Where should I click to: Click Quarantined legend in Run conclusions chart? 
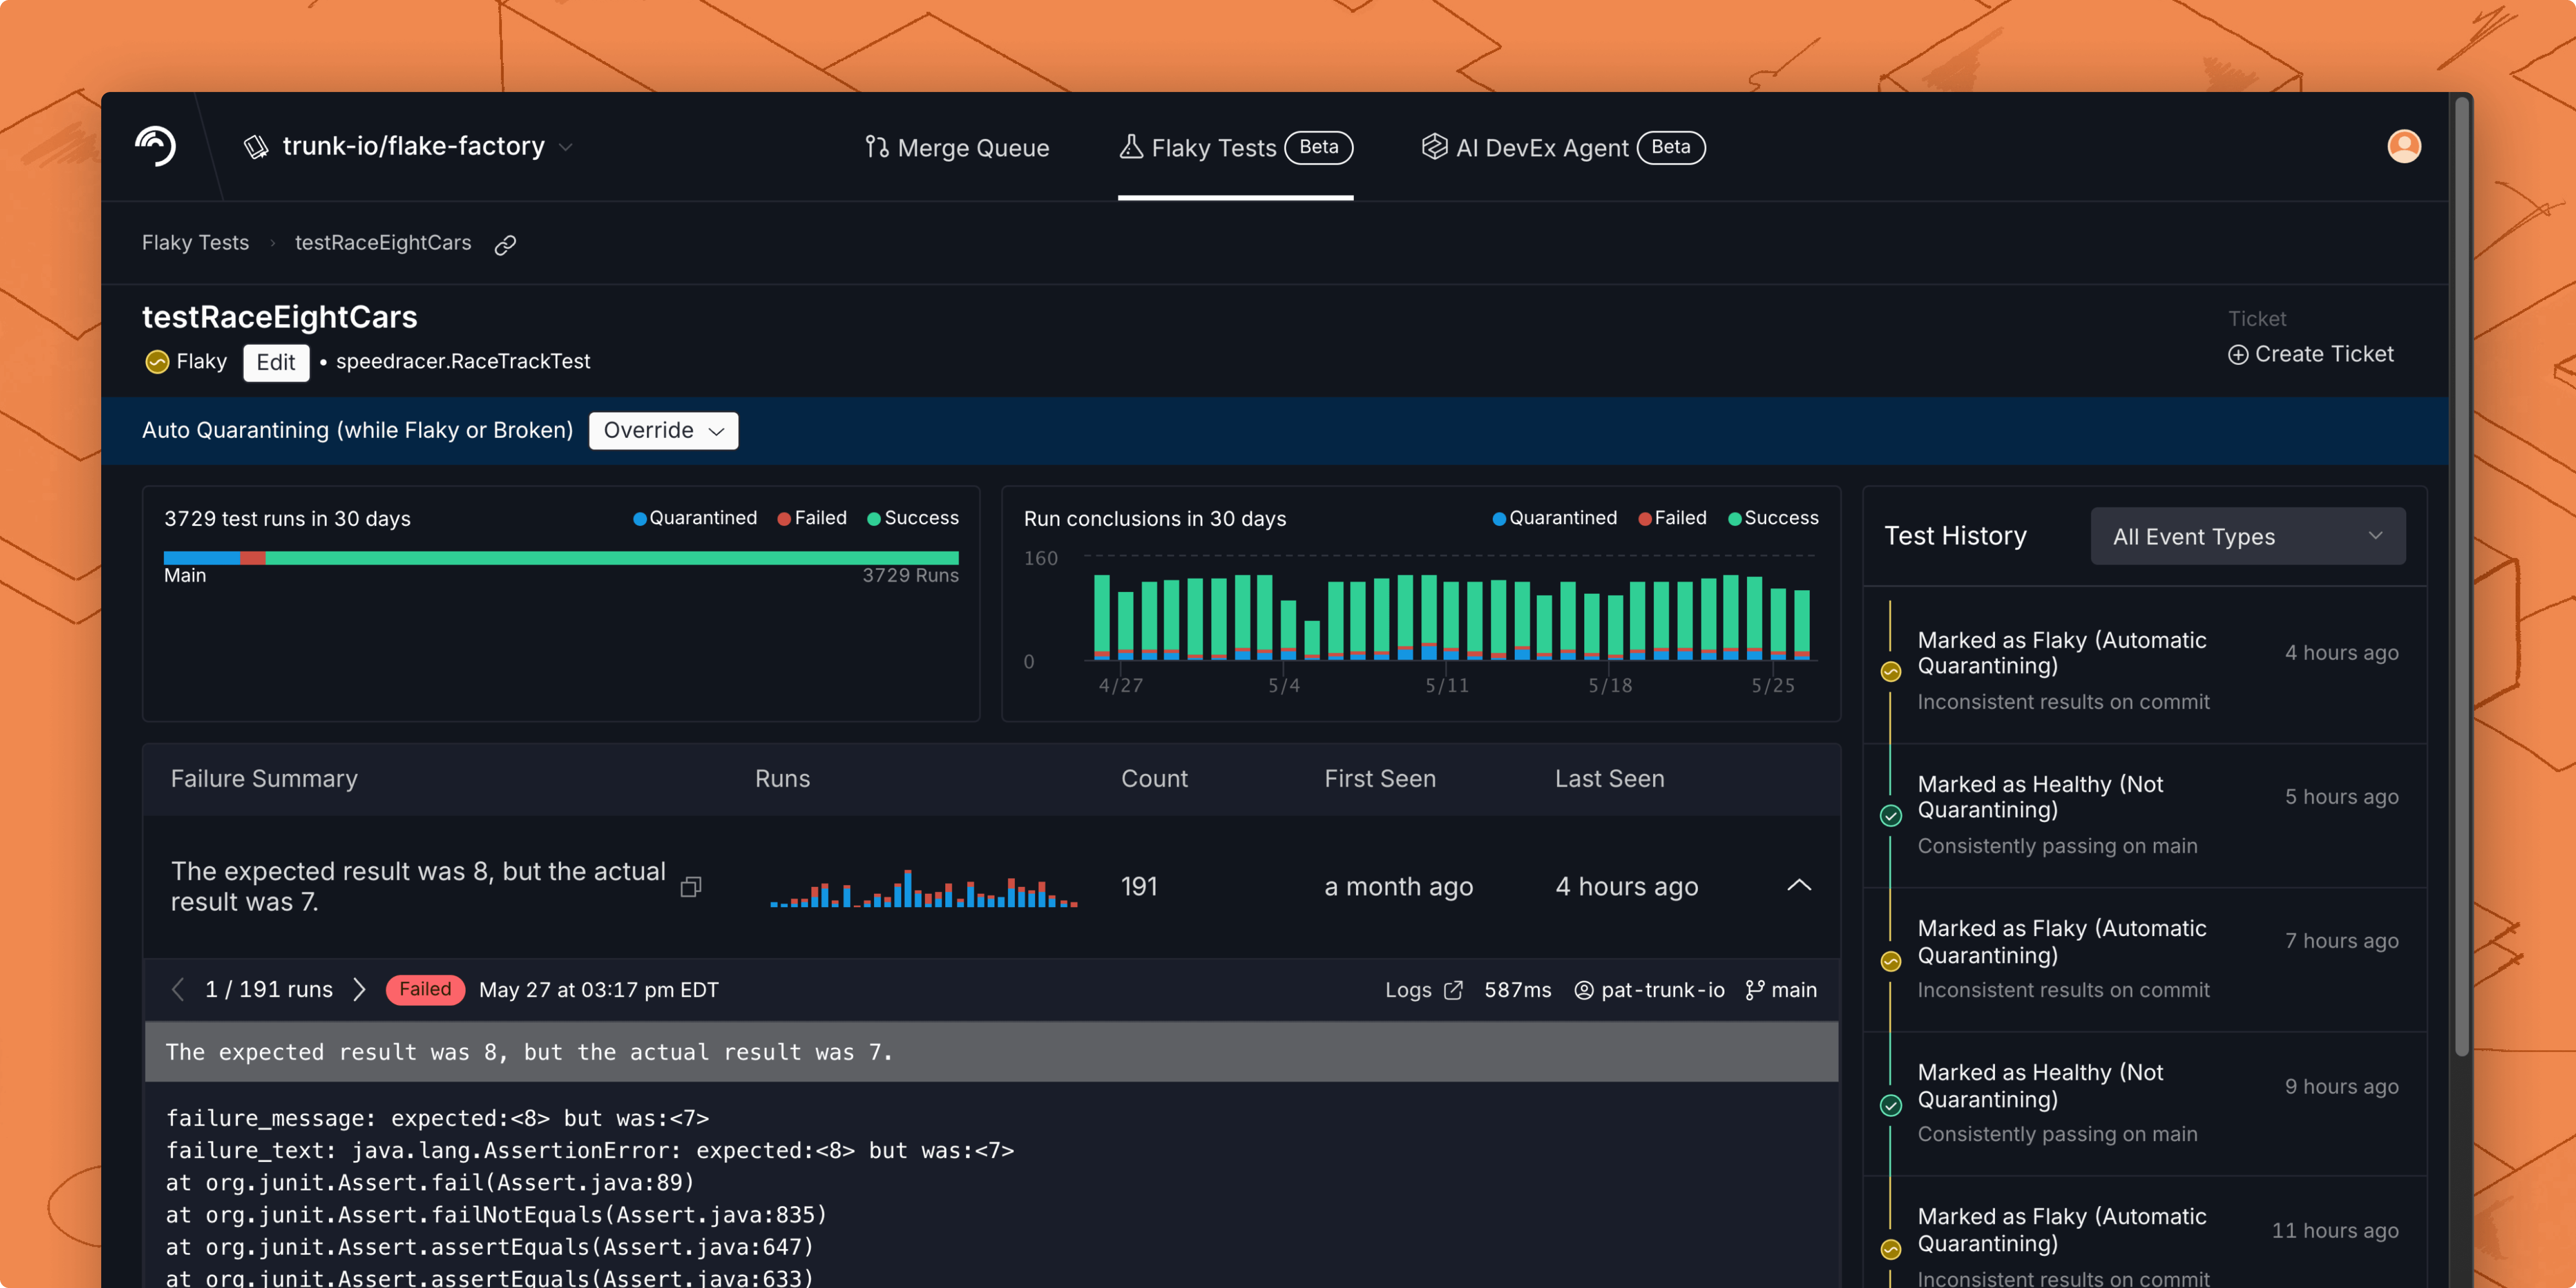point(1555,518)
